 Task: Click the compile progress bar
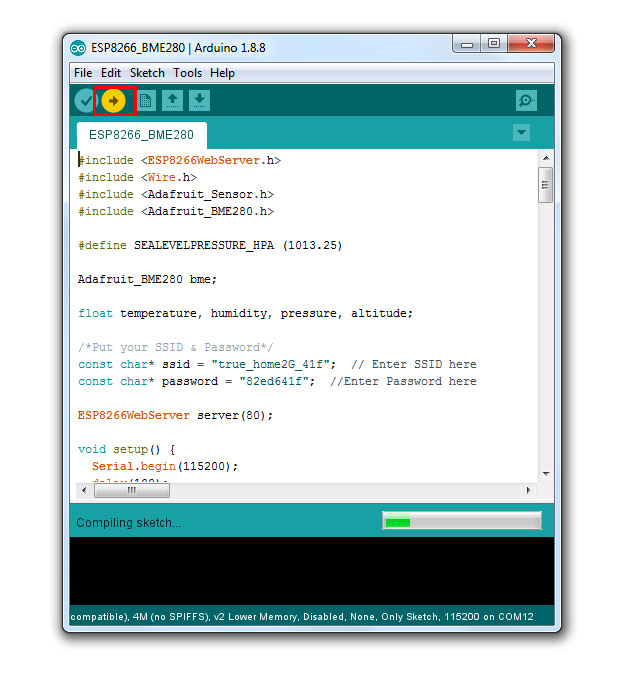(462, 521)
